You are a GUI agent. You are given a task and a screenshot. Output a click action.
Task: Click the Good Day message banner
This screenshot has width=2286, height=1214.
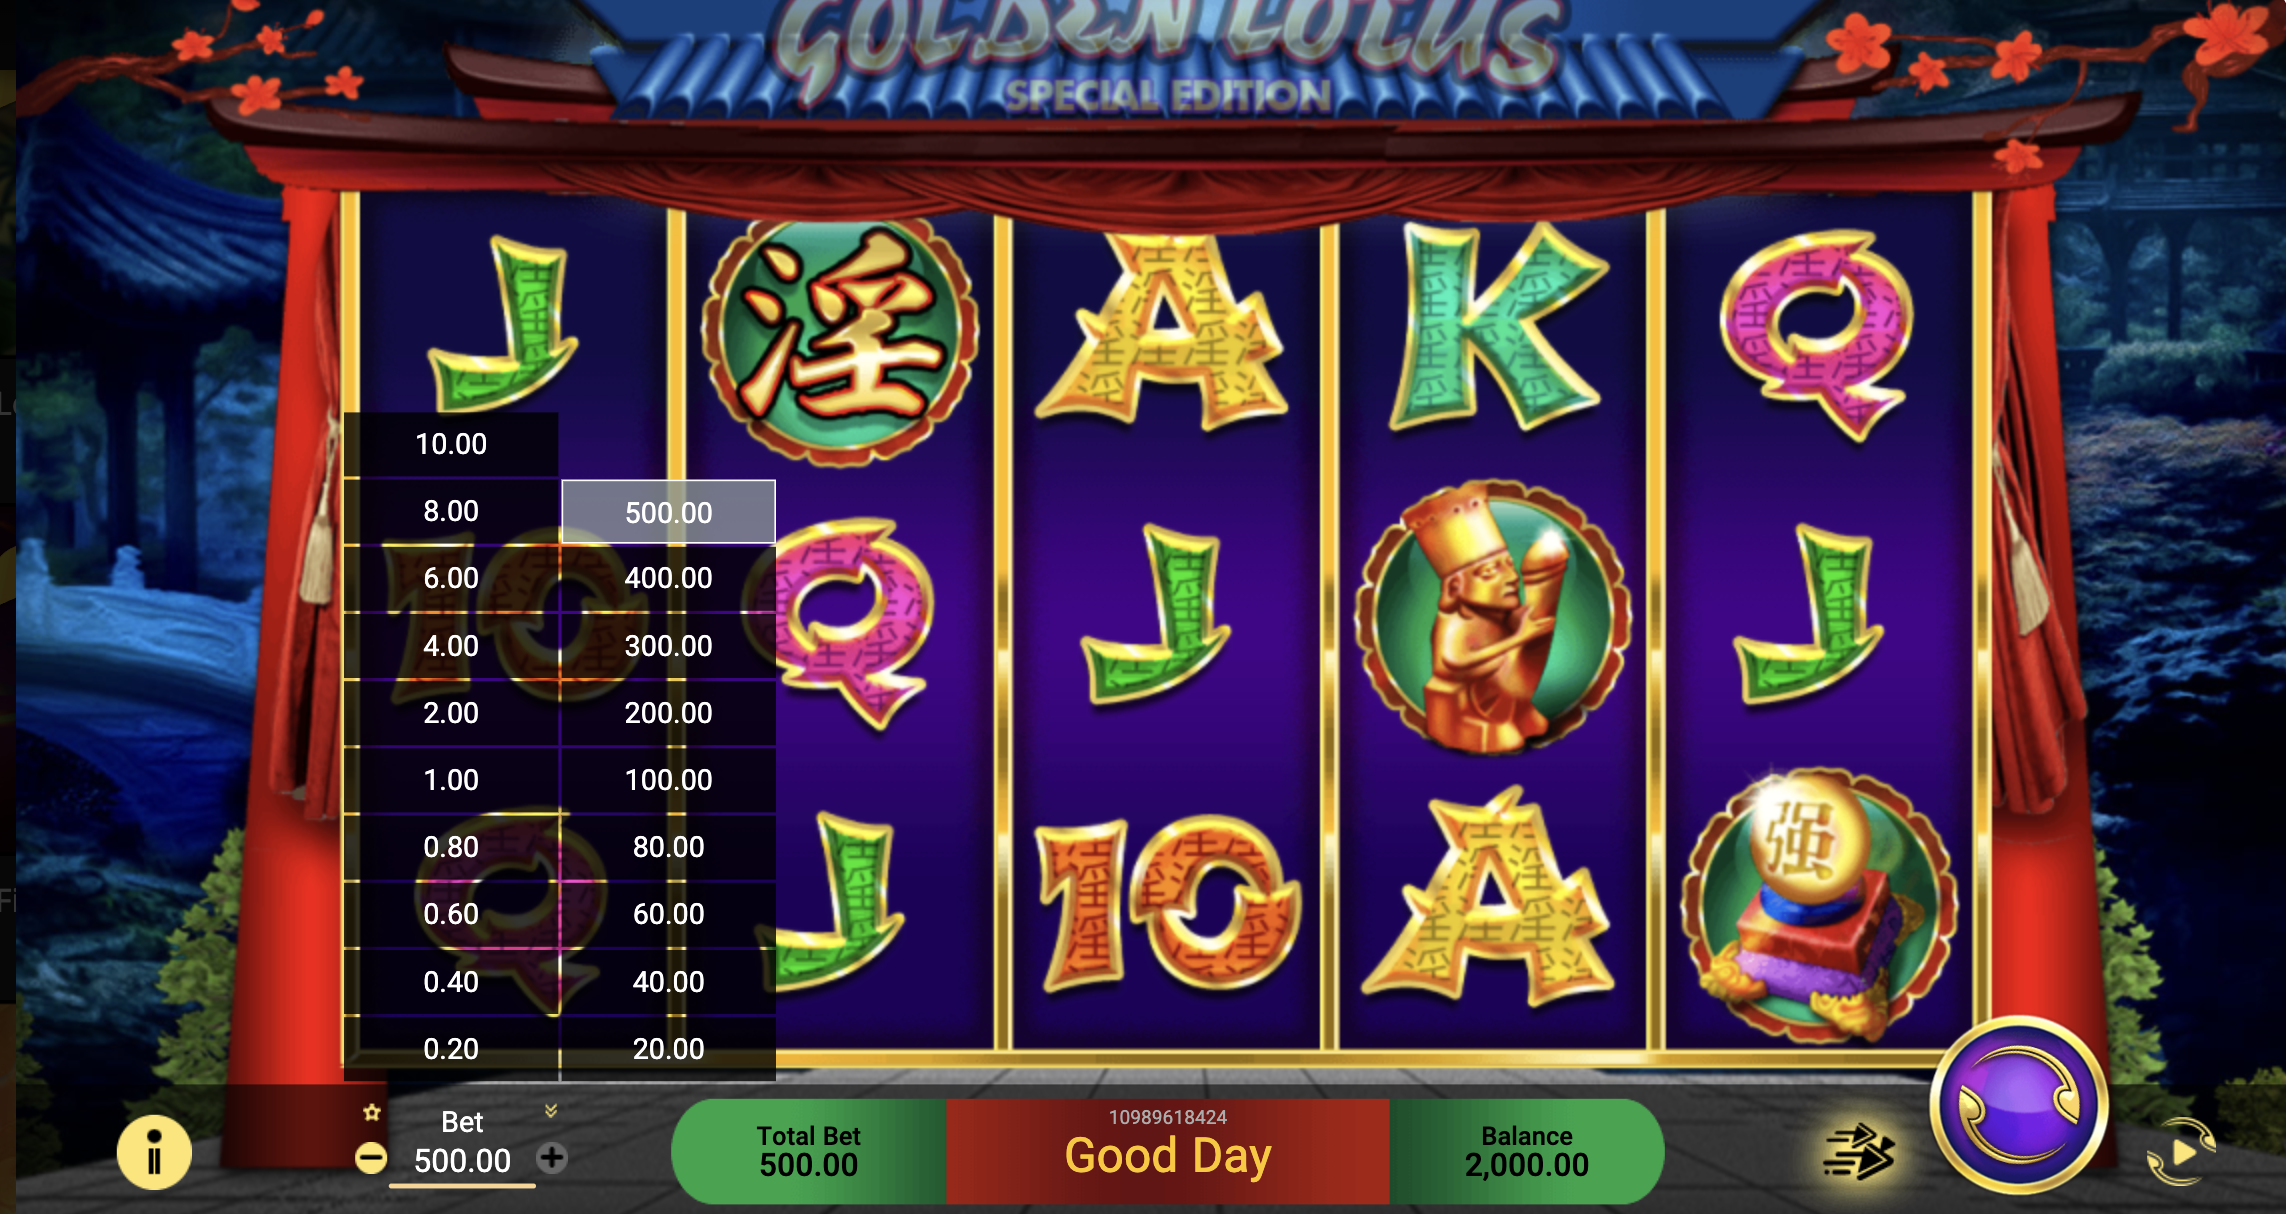point(1168,1151)
